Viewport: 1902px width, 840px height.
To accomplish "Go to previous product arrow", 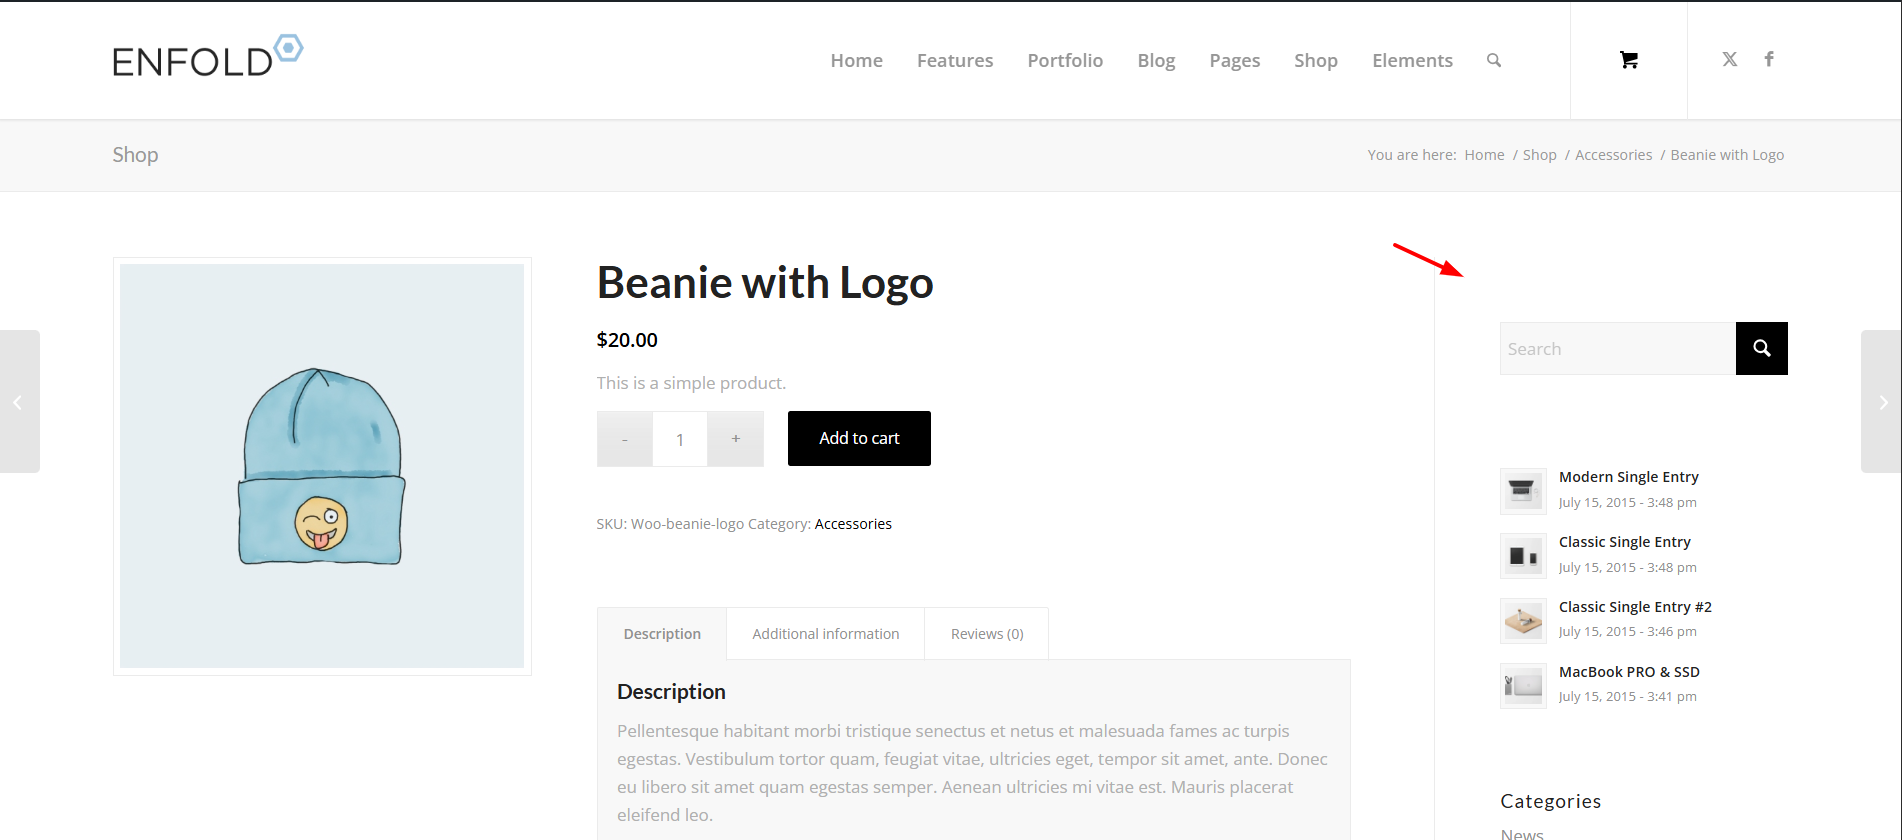I will pyautogui.click(x=18, y=402).
